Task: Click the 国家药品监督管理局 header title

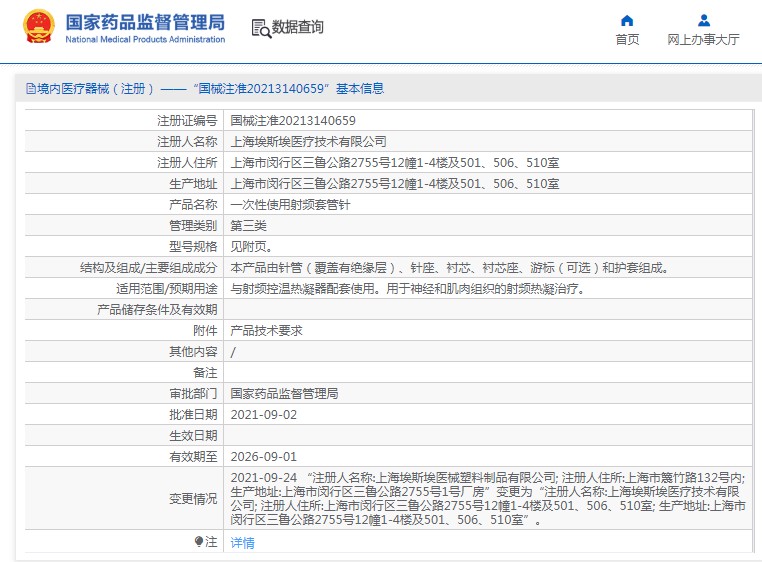Action: (145, 22)
